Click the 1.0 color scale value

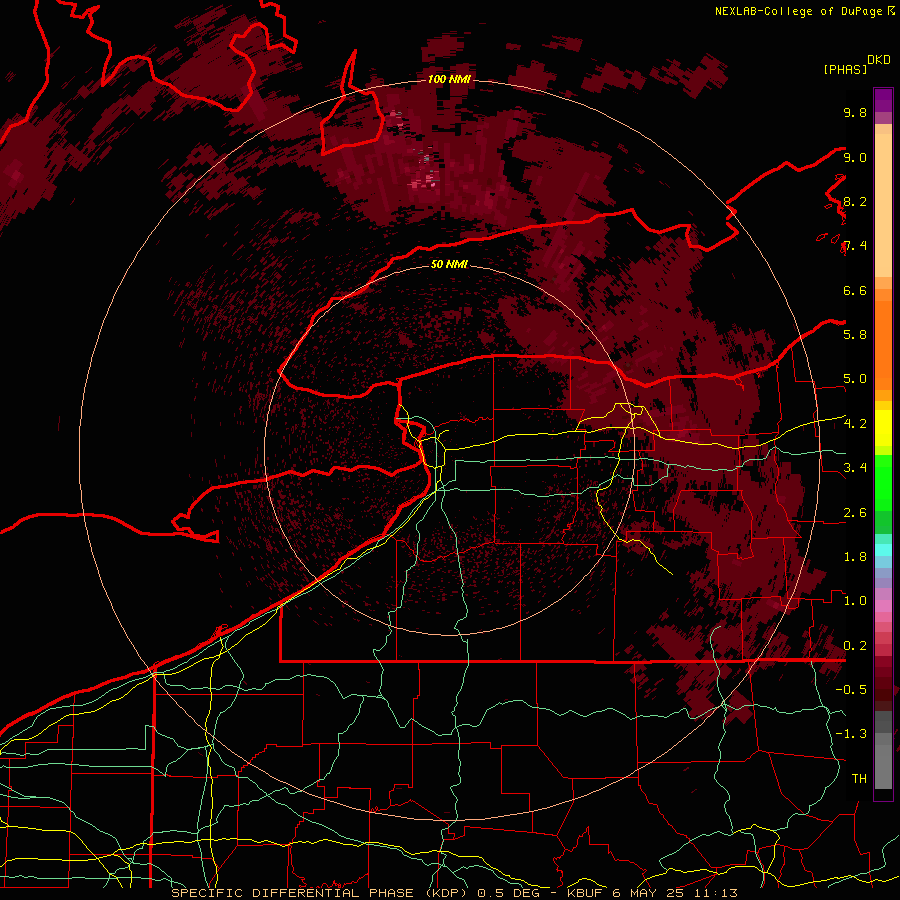855,601
